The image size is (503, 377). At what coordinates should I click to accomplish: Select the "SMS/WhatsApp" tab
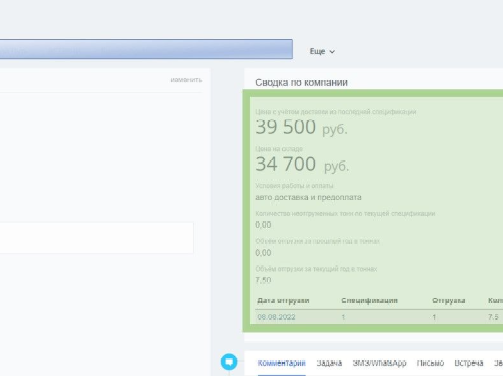pyautogui.click(x=379, y=363)
